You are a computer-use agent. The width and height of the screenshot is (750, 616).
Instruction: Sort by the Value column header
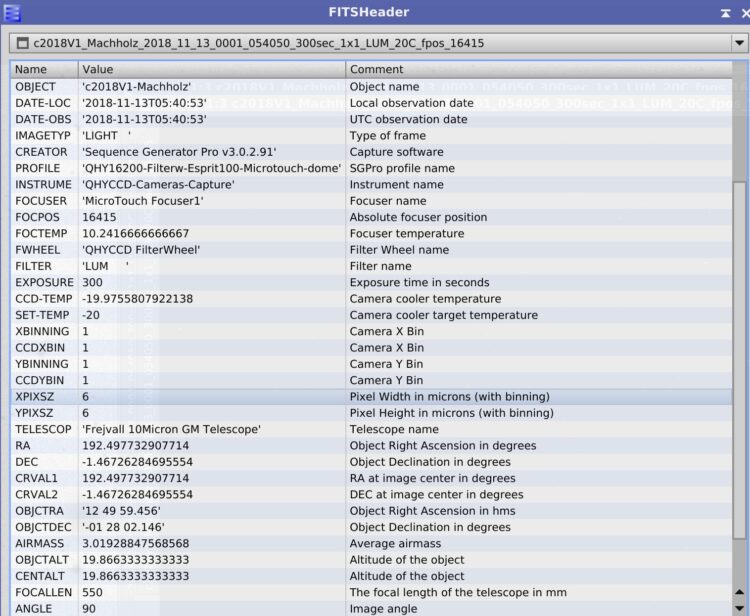212,69
